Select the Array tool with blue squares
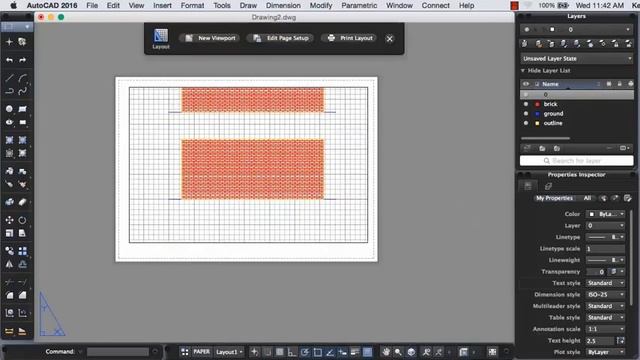This screenshot has width=640, height=360. pos(23,251)
